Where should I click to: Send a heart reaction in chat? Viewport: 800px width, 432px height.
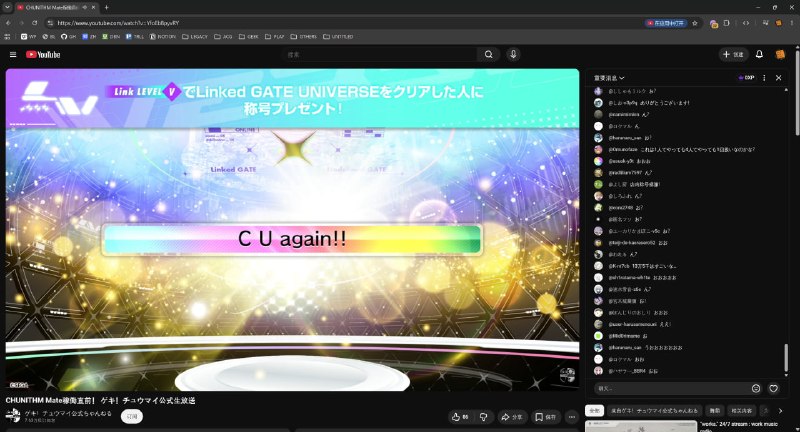click(773, 389)
